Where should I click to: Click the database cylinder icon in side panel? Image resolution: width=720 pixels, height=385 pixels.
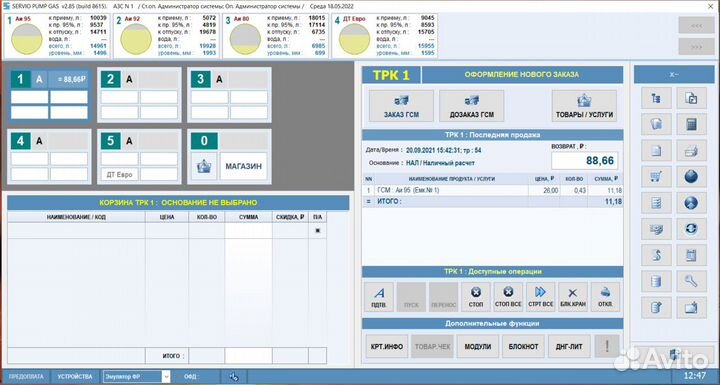click(656, 281)
